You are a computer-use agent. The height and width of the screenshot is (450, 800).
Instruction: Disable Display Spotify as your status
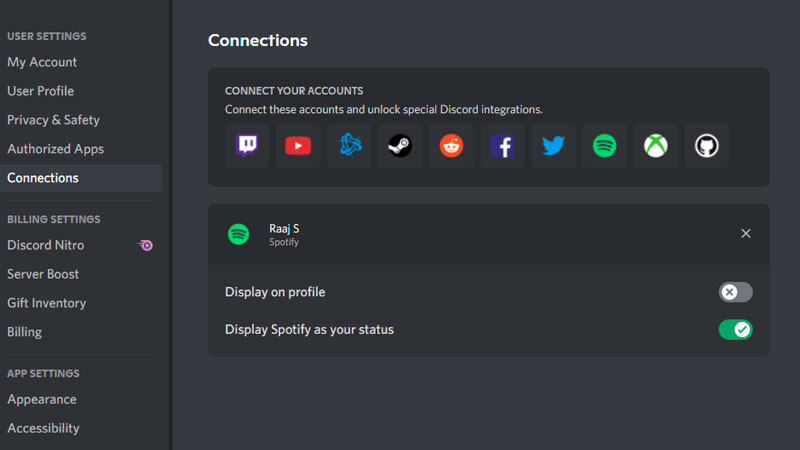coord(735,330)
